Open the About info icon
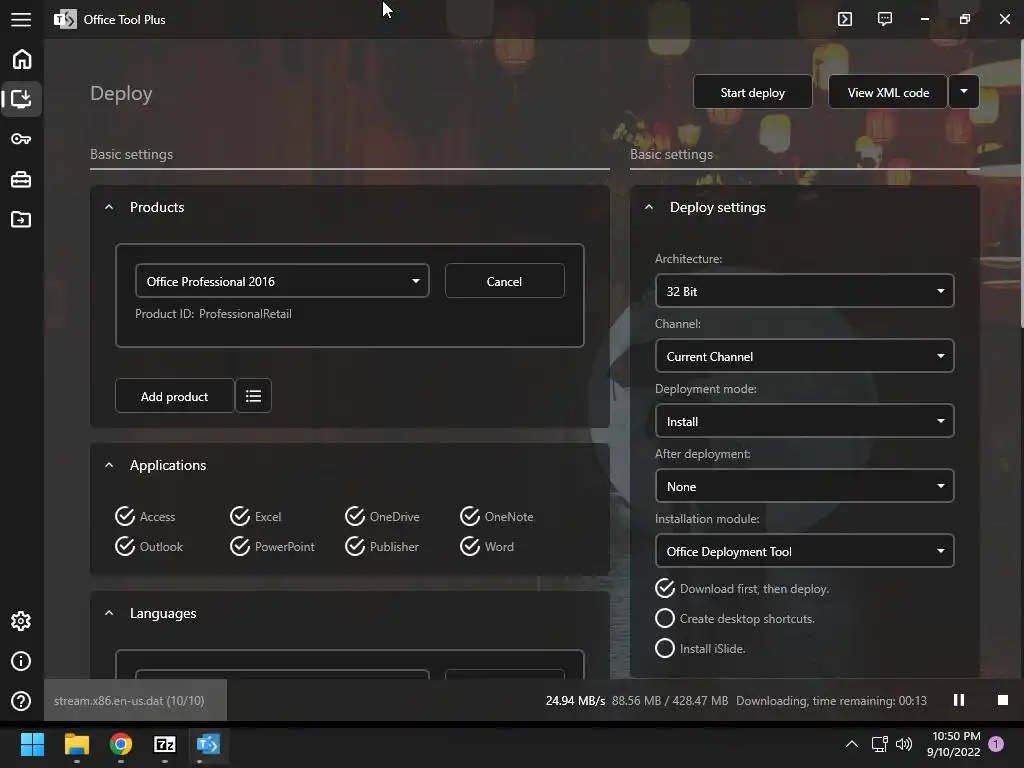1024x768 pixels. [22, 661]
